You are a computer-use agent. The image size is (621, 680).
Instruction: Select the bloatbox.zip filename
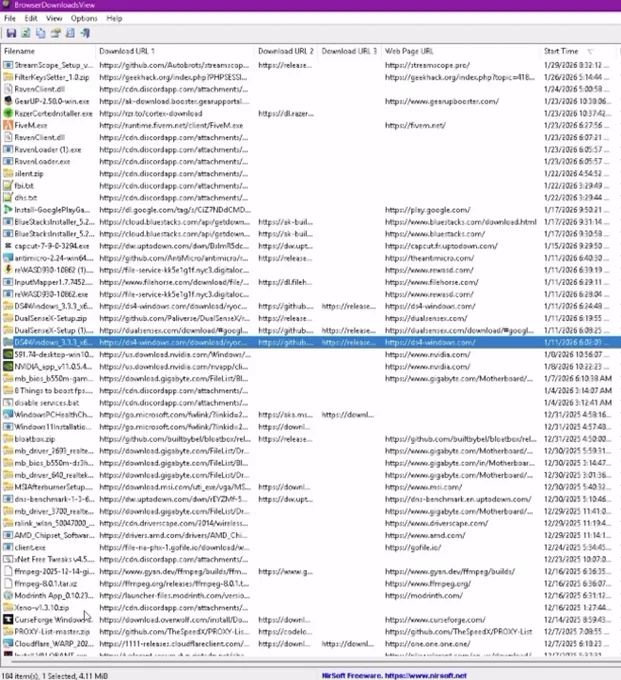click(x=35, y=439)
